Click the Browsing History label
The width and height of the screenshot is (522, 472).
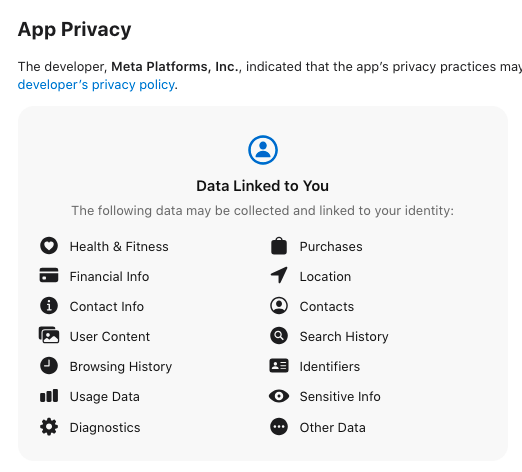[x=121, y=367]
